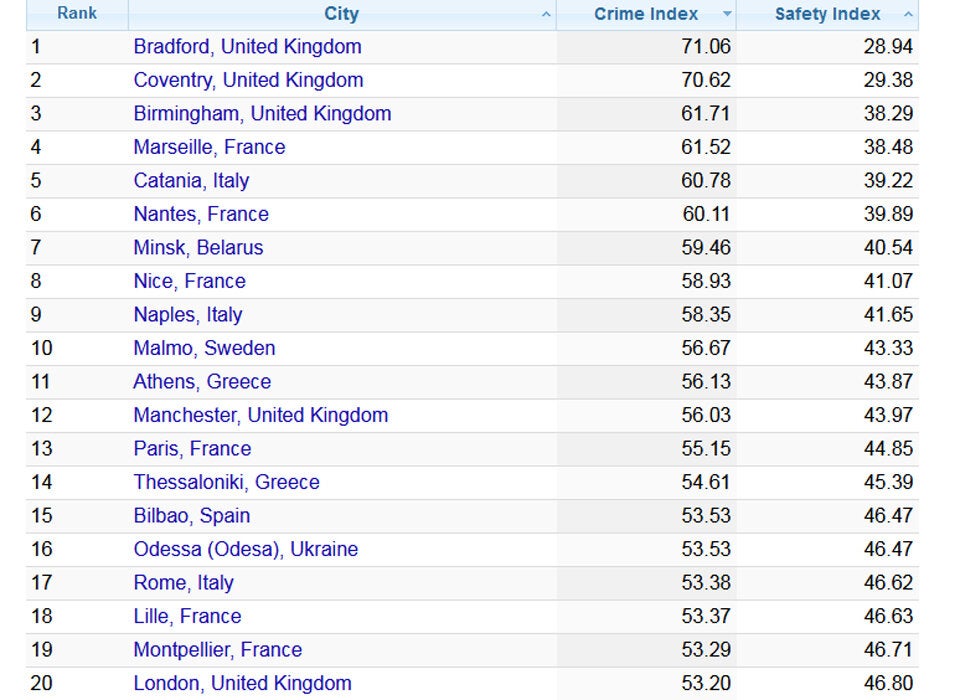Image resolution: width=960 pixels, height=700 pixels.
Task: Sort by Safety Index header text
Action: point(827,14)
